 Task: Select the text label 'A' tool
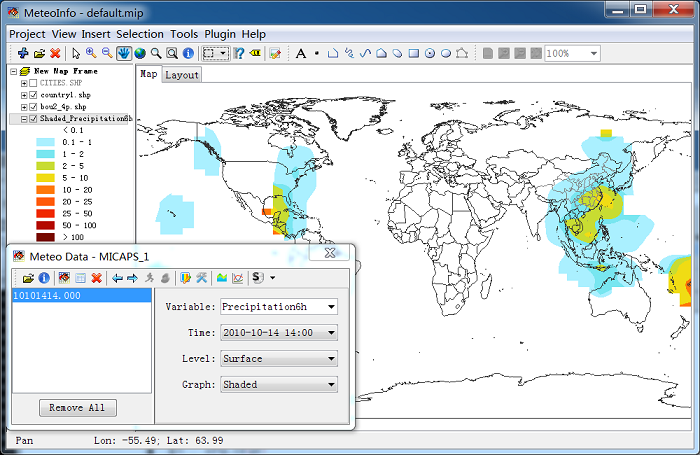pos(301,54)
